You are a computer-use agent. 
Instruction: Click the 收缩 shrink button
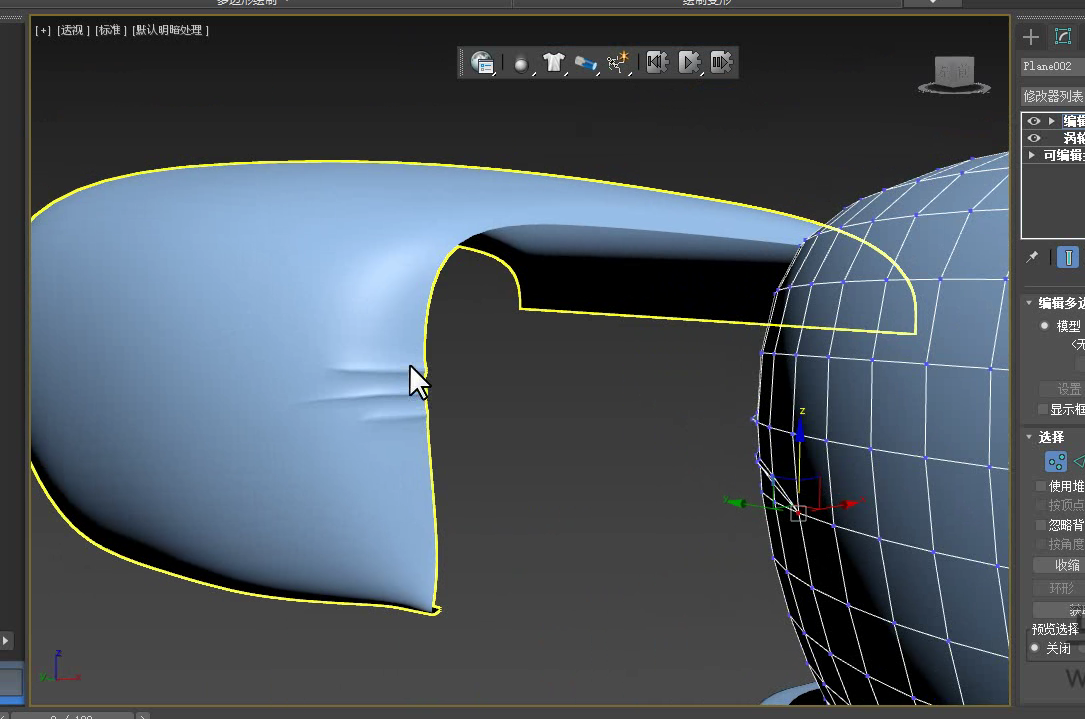[1059, 565]
